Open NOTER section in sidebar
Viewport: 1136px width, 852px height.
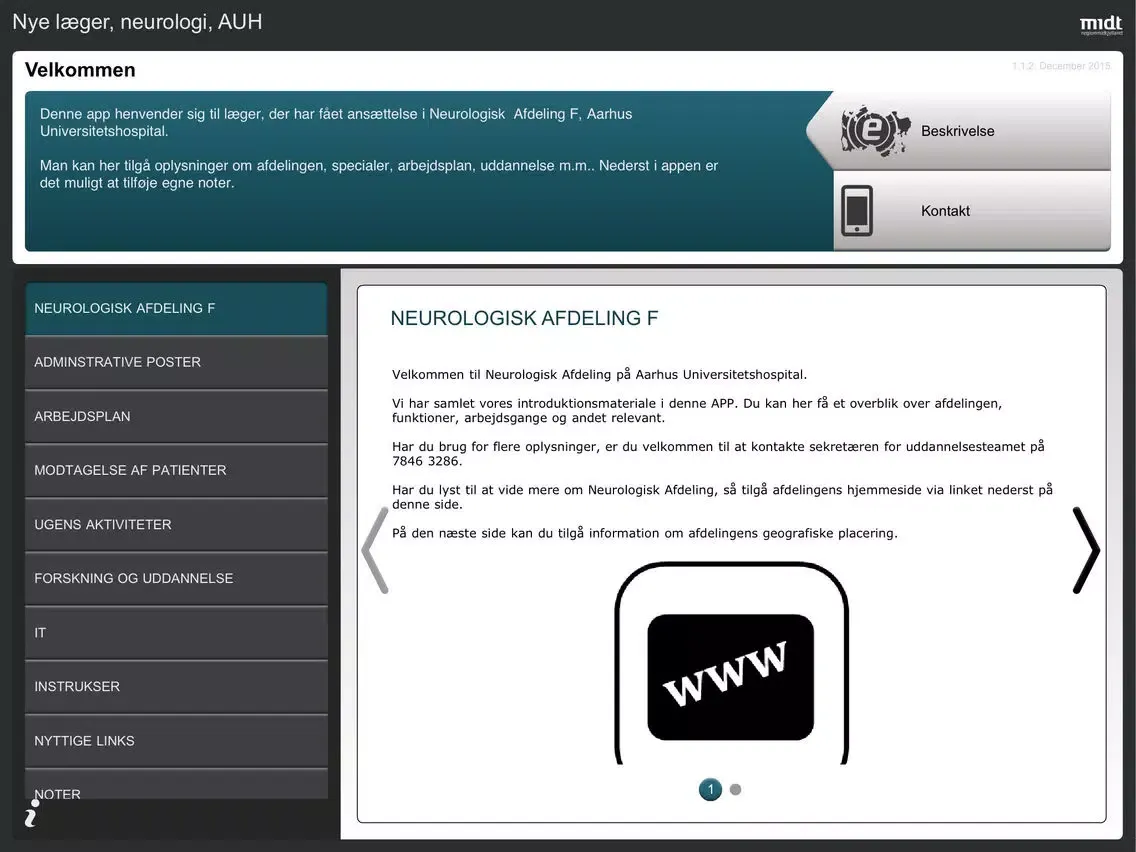coord(176,785)
